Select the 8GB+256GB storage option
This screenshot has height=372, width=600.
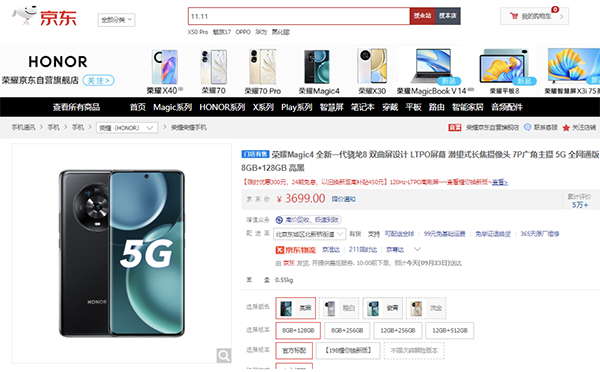tap(347, 330)
